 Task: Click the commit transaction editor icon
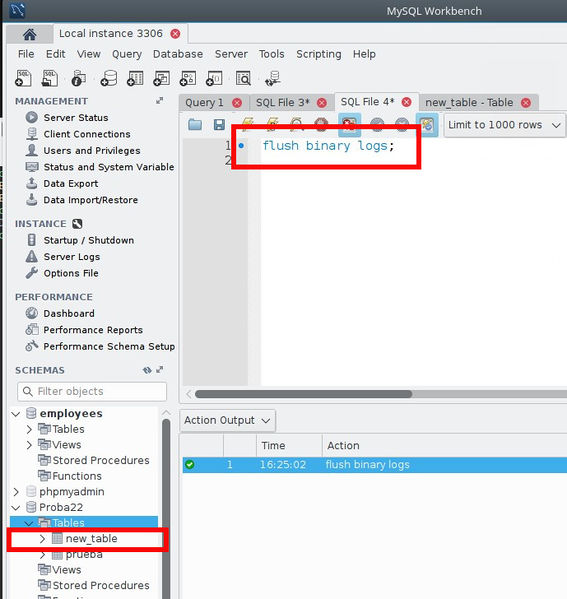coord(377,125)
